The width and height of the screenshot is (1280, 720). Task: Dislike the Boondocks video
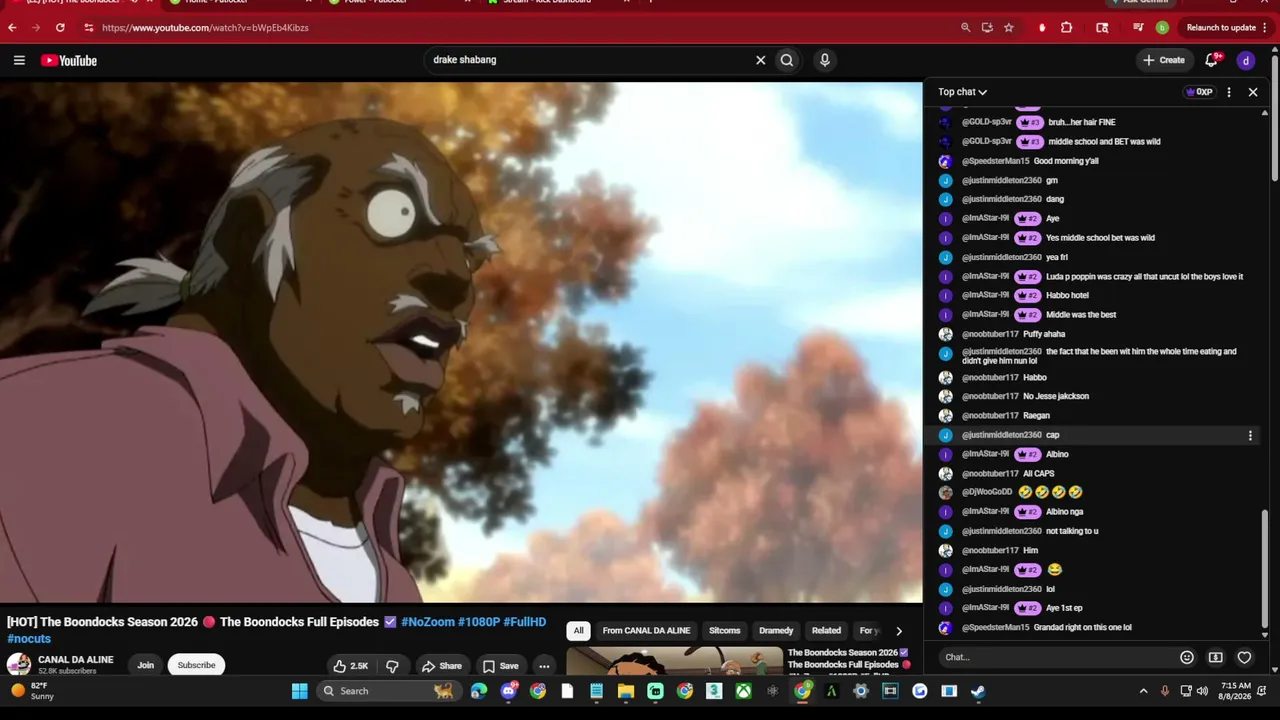point(393,666)
